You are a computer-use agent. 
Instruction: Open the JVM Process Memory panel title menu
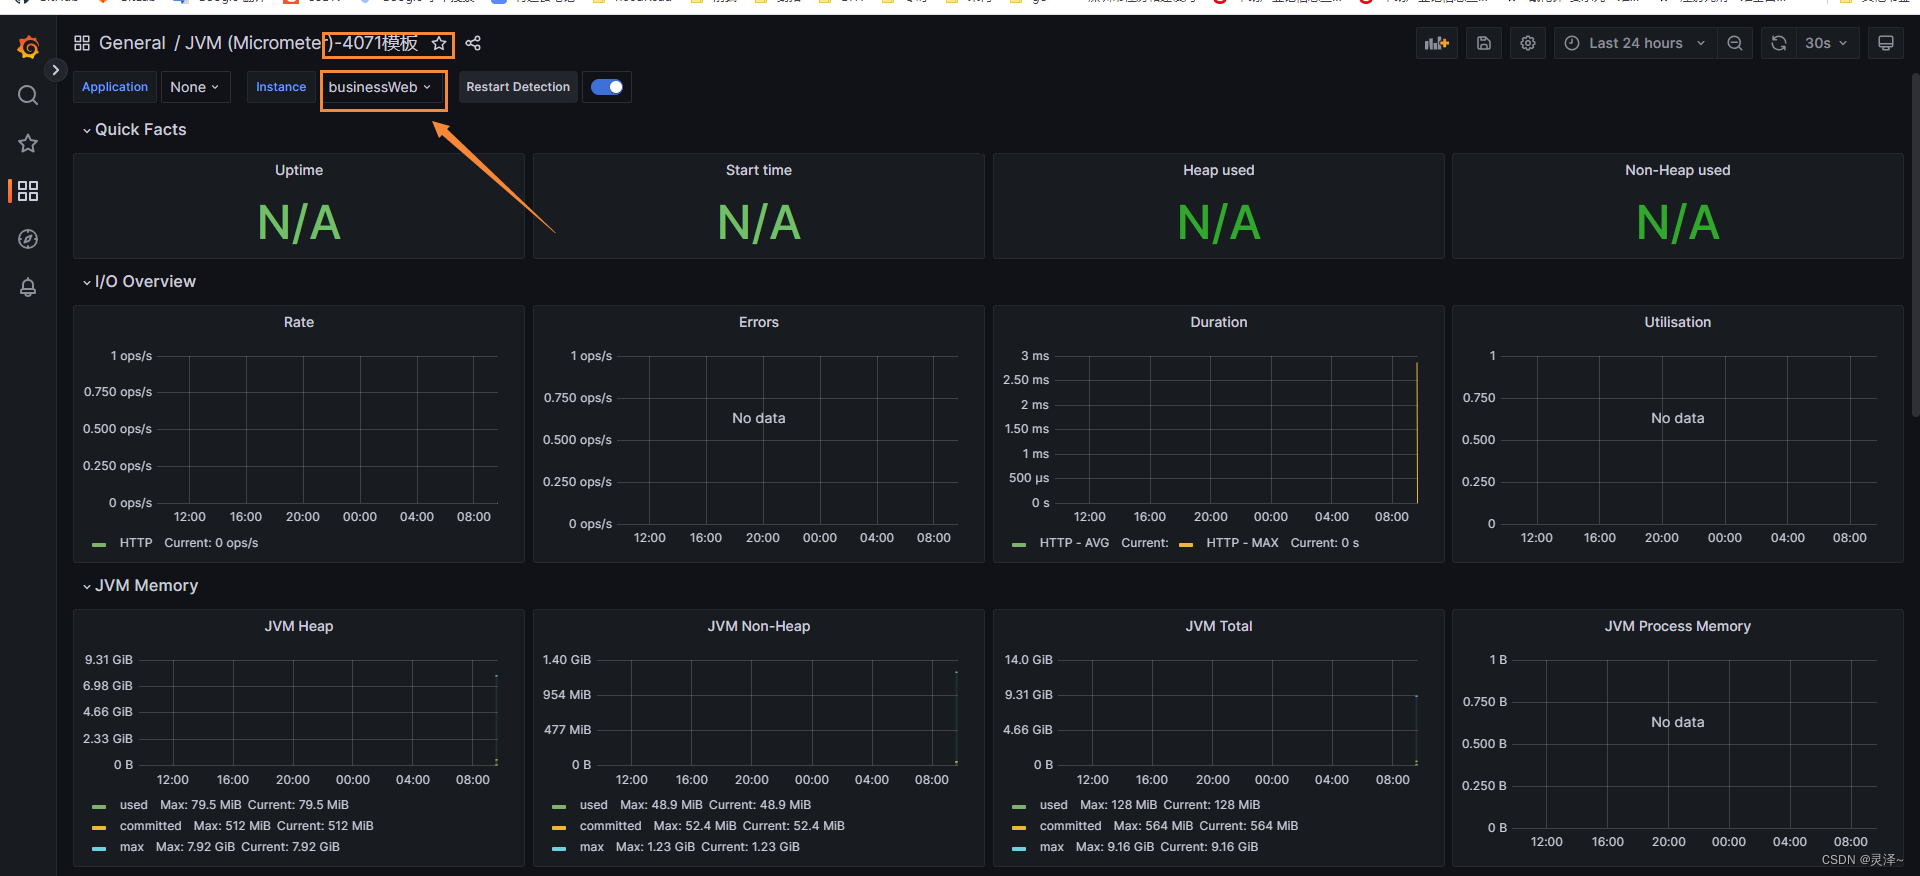[x=1678, y=626]
